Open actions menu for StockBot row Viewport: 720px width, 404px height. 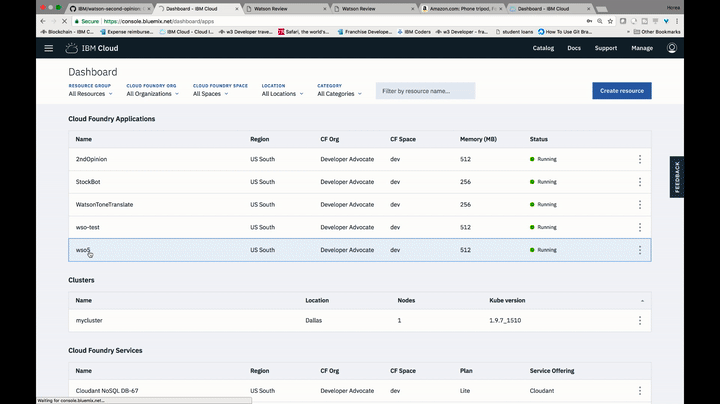point(640,182)
